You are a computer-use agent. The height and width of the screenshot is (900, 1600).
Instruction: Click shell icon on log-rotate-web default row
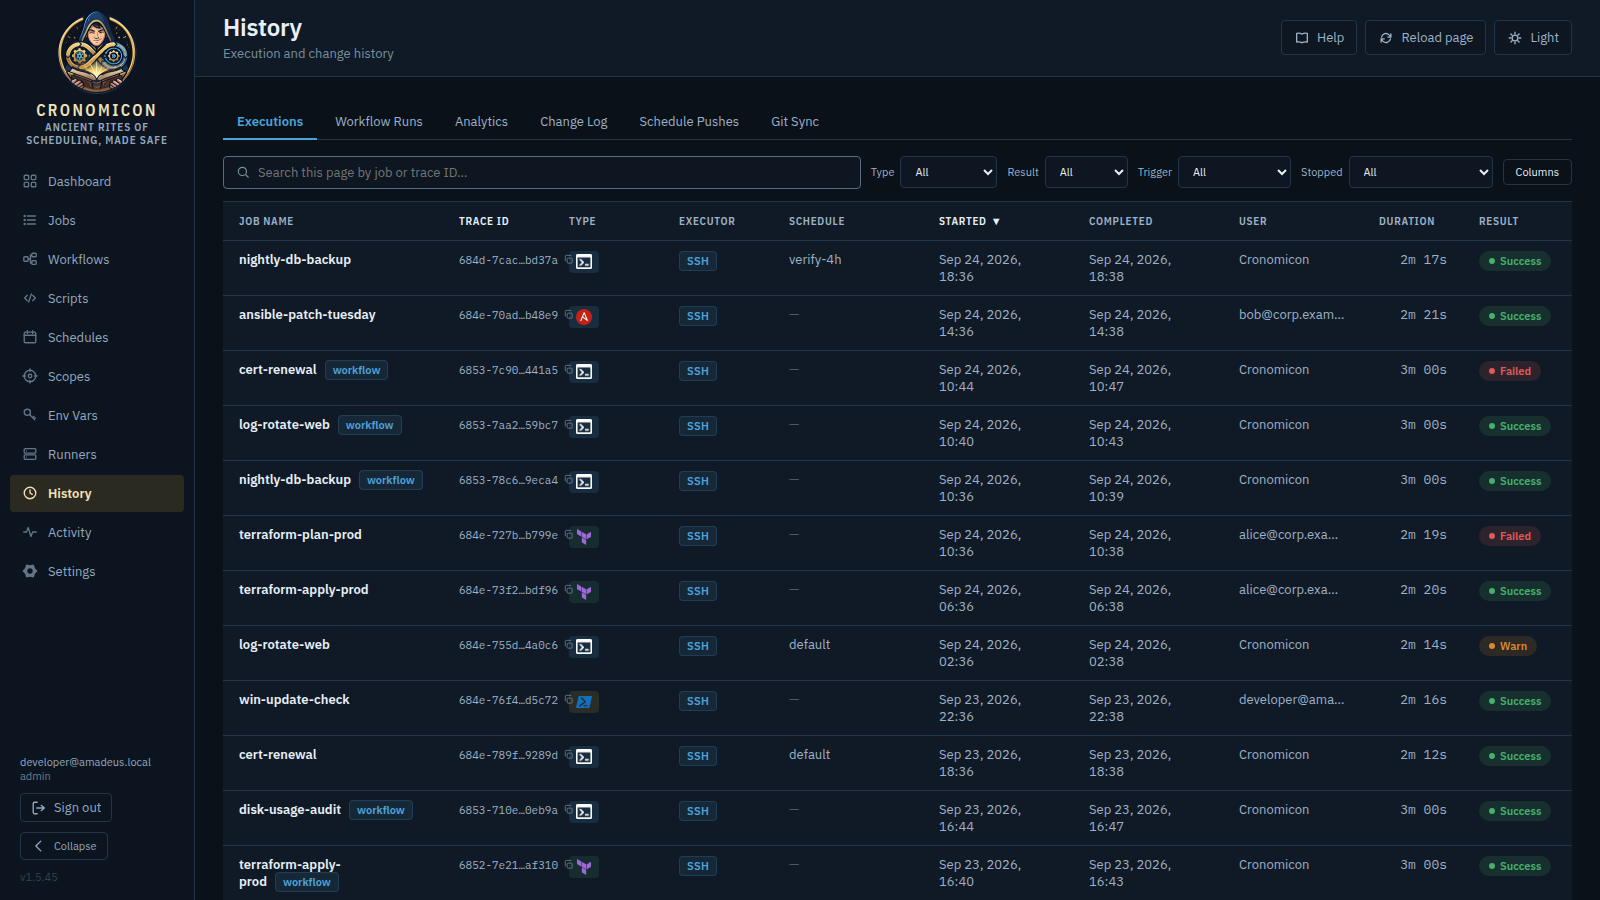point(585,647)
